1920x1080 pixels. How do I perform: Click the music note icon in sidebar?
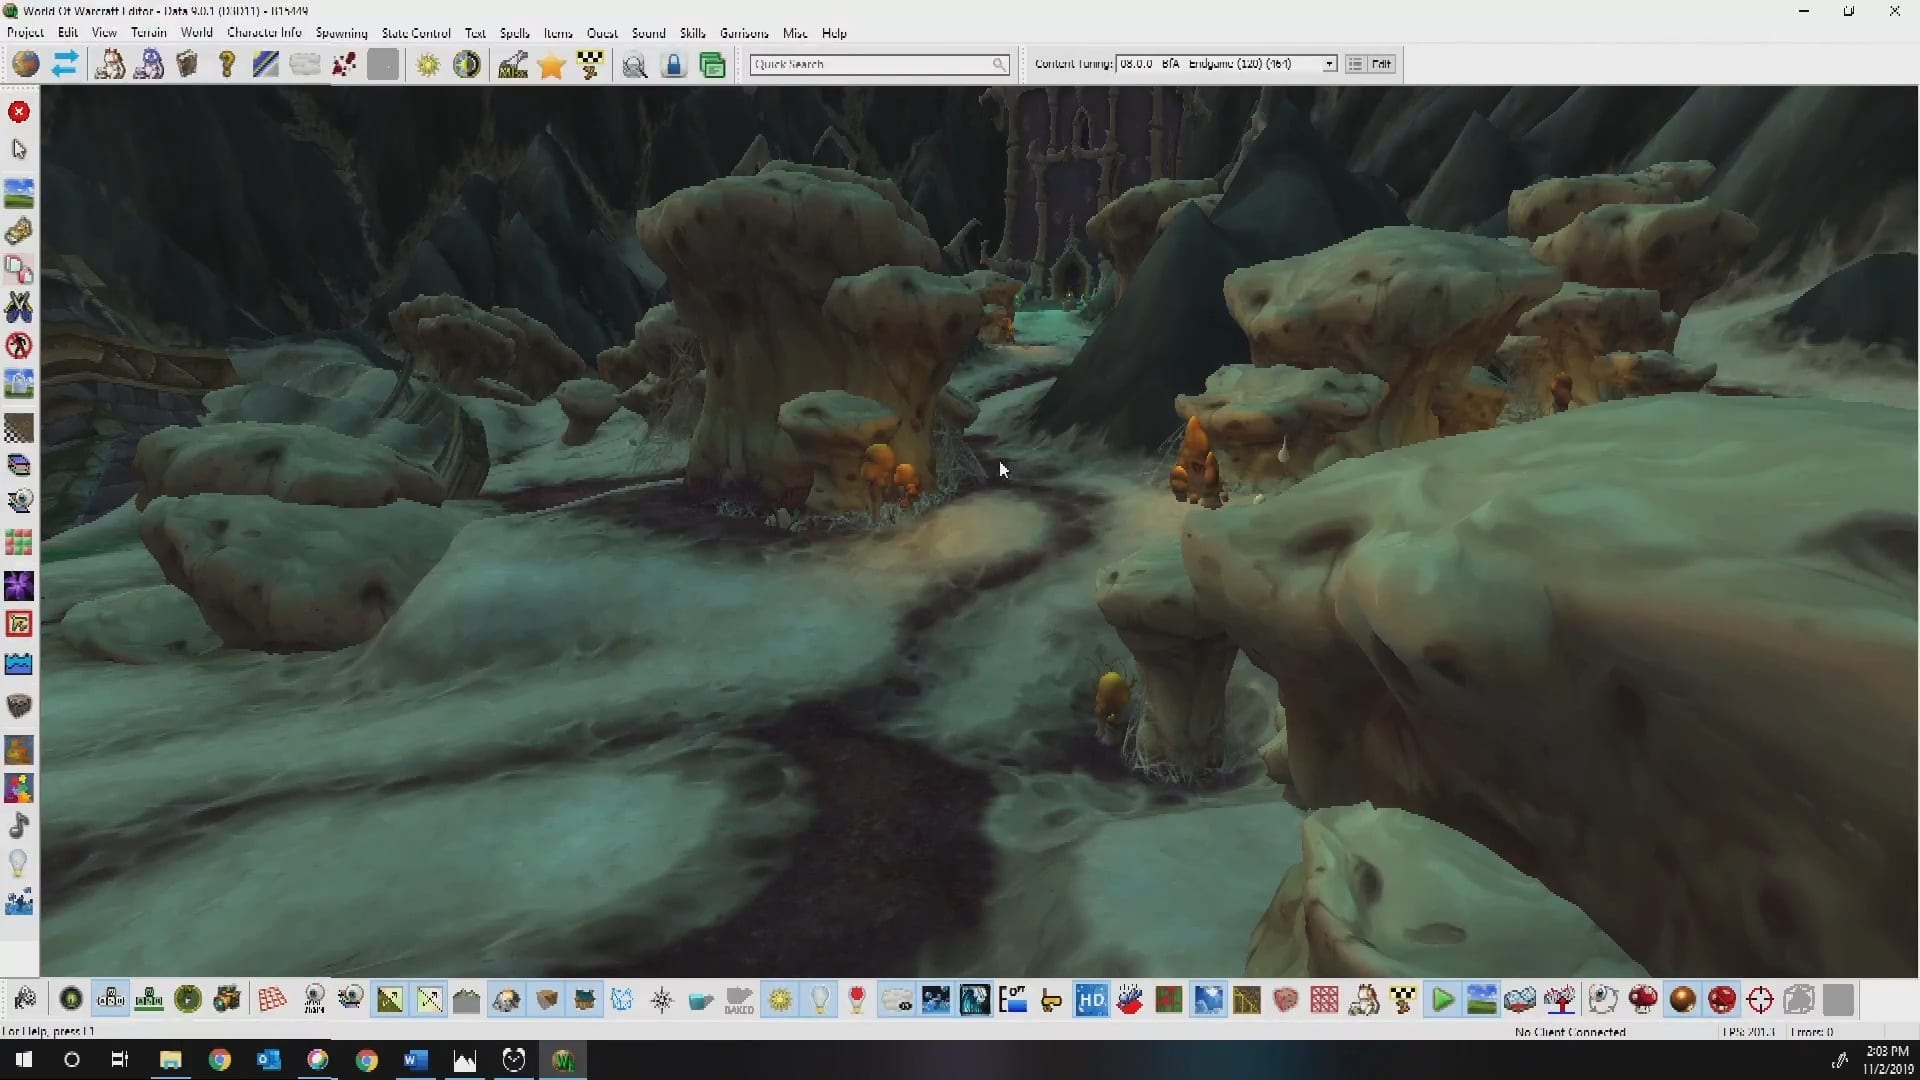click(x=19, y=826)
